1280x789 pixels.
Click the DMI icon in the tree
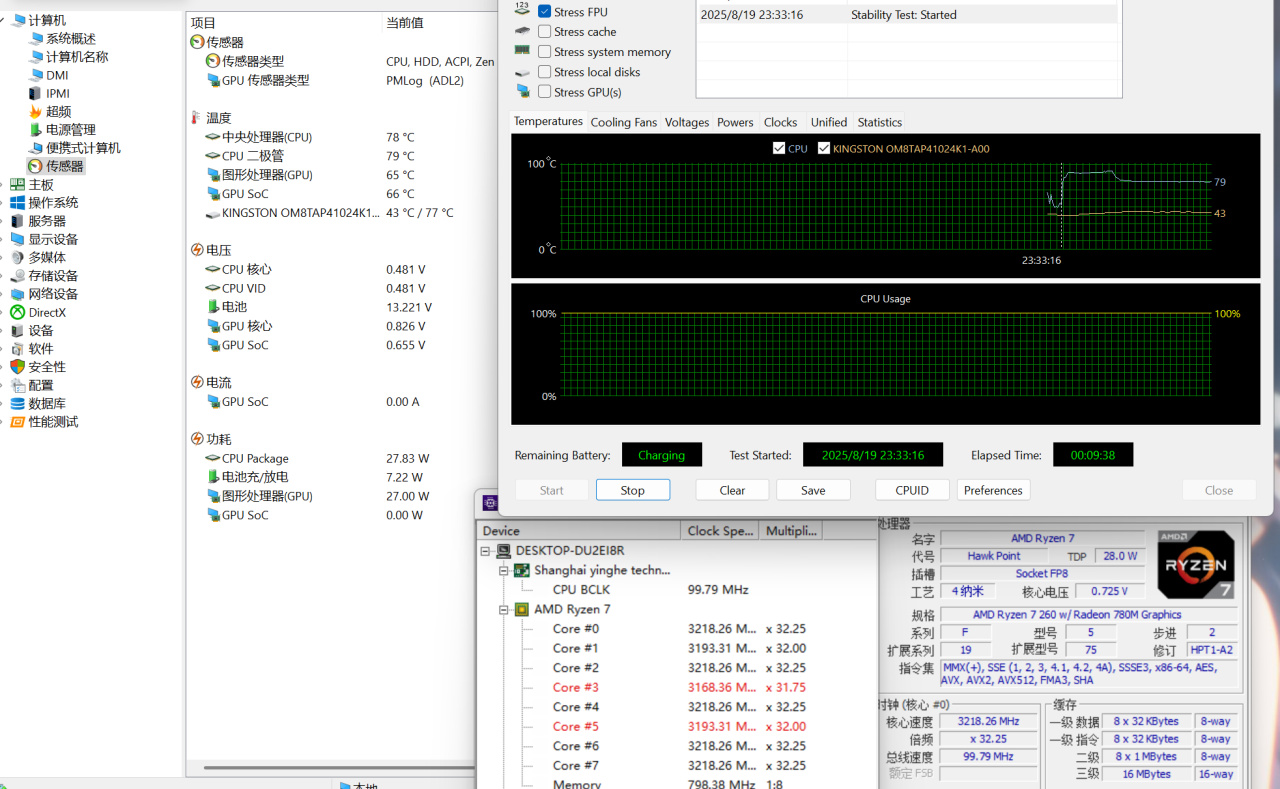click(x=36, y=75)
